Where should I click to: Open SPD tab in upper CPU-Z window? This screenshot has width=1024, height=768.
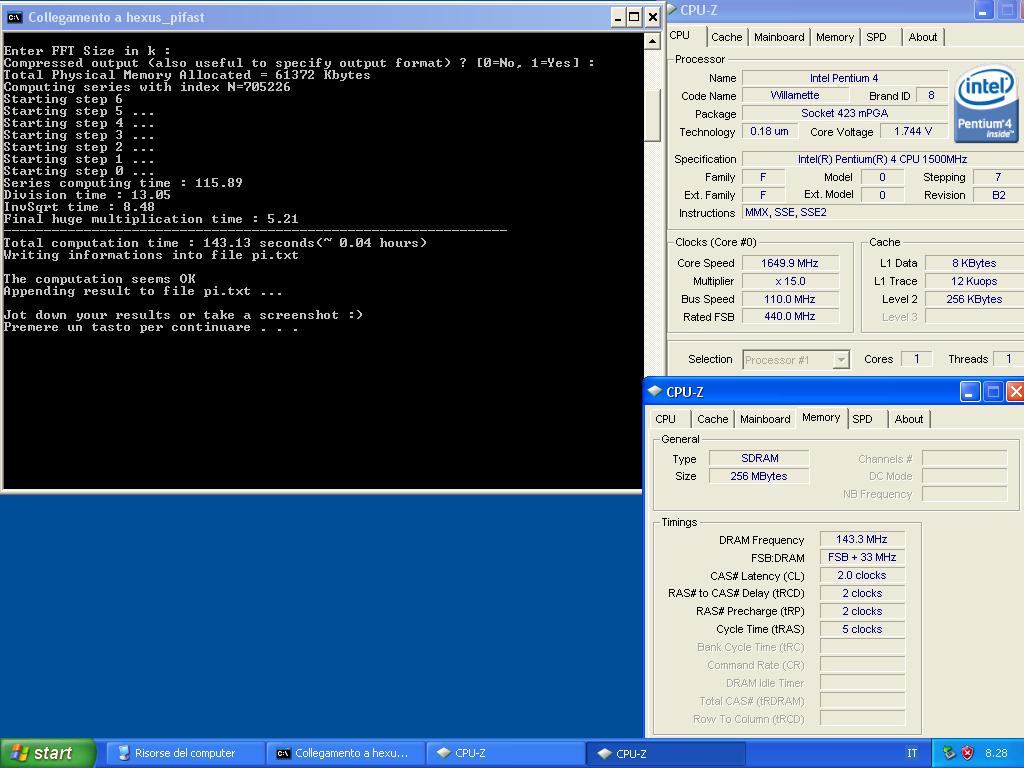coord(876,37)
